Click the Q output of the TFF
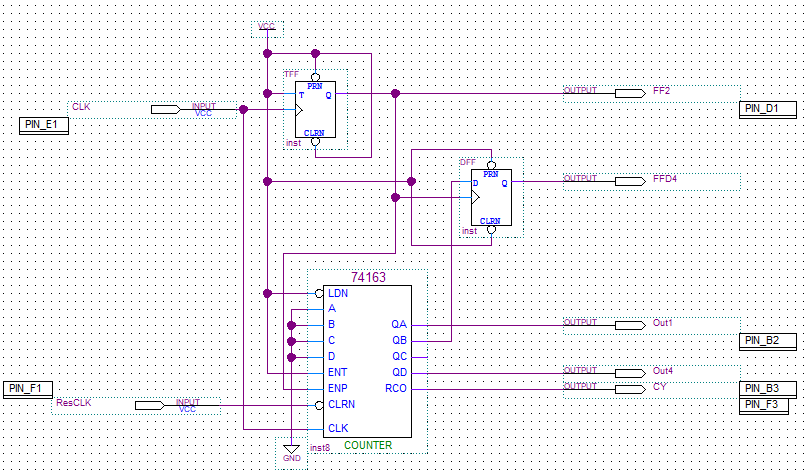This screenshot has height=474, width=811. 328,95
